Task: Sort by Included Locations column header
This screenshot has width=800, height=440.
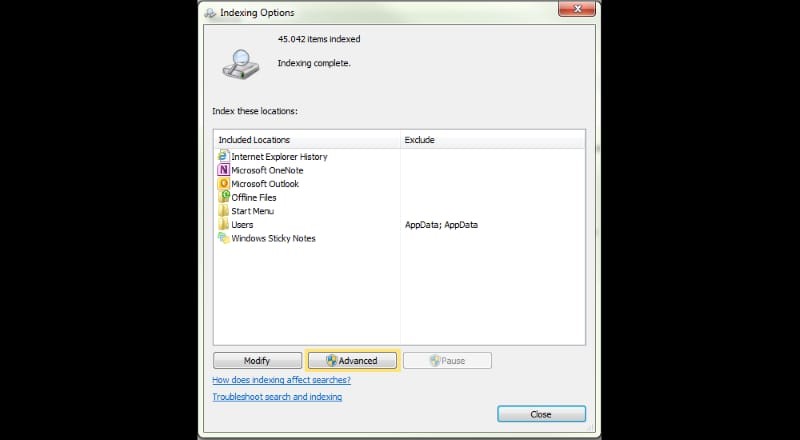Action: click(307, 139)
